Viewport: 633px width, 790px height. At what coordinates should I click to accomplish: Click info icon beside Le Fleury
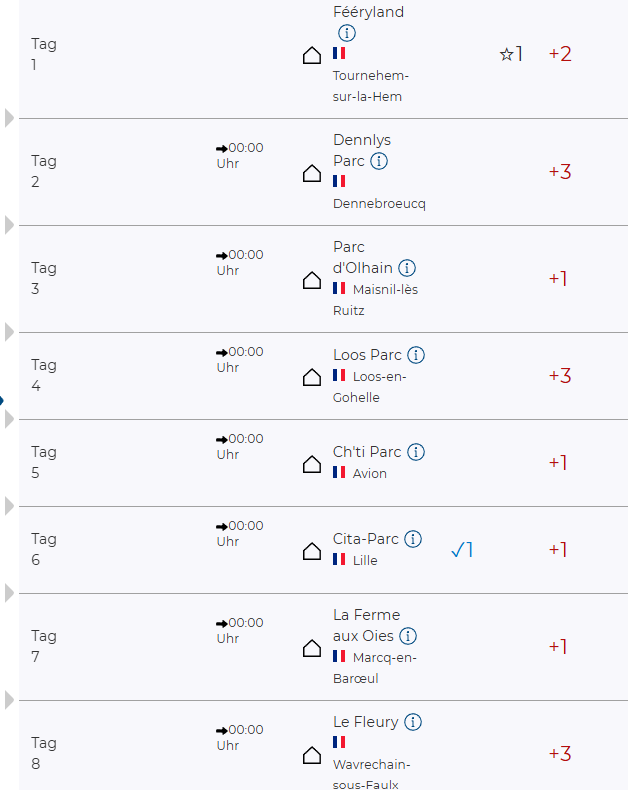413,722
